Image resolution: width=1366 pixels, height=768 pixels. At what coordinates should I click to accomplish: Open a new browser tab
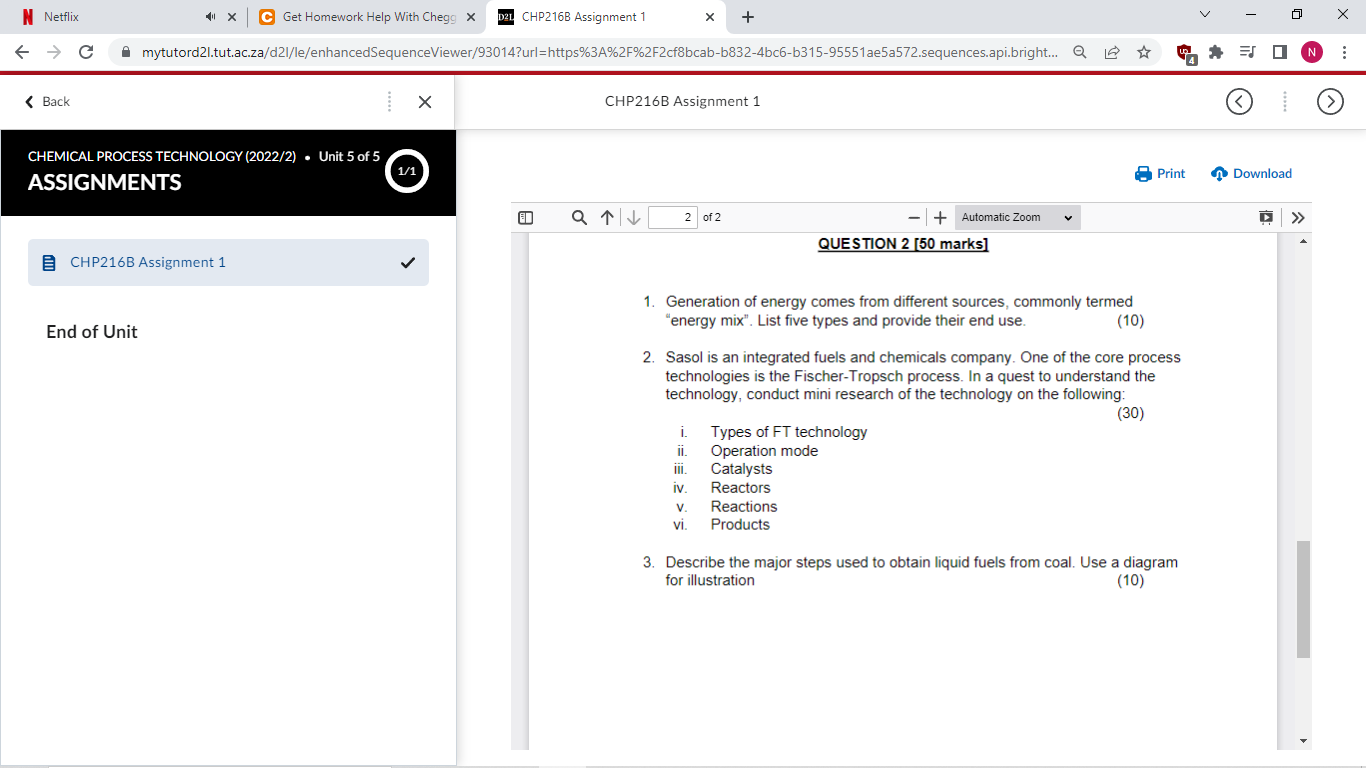(748, 17)
